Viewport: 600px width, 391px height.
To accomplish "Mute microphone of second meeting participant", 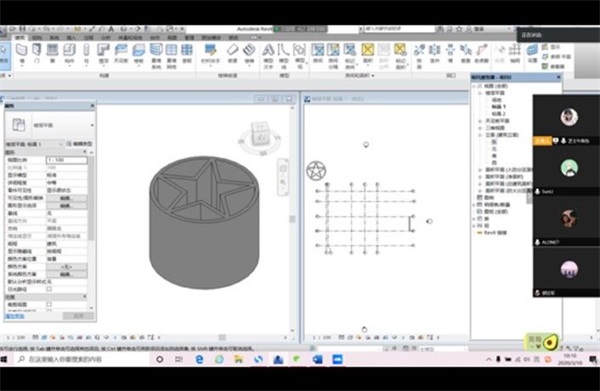I will 537,191.
